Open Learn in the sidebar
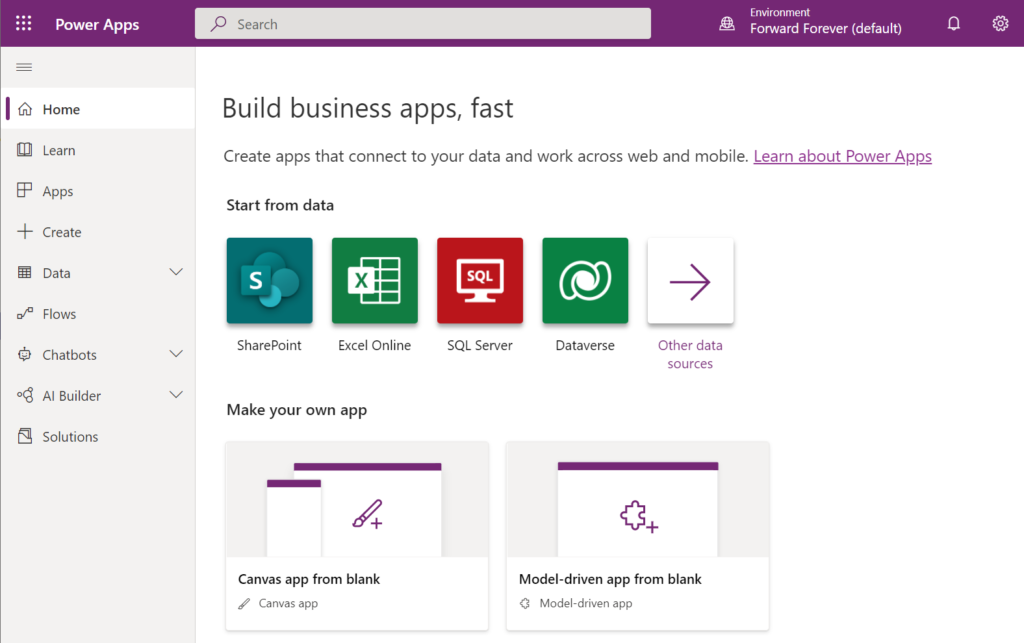Screen dimensions: 1024x643 [98, 150]
